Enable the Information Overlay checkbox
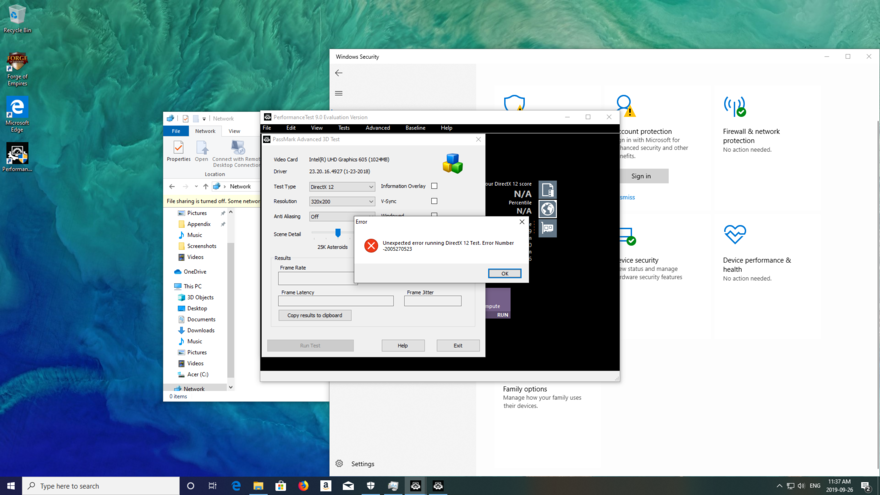Screen dimensions: 880x495 (x=434, y=186)
